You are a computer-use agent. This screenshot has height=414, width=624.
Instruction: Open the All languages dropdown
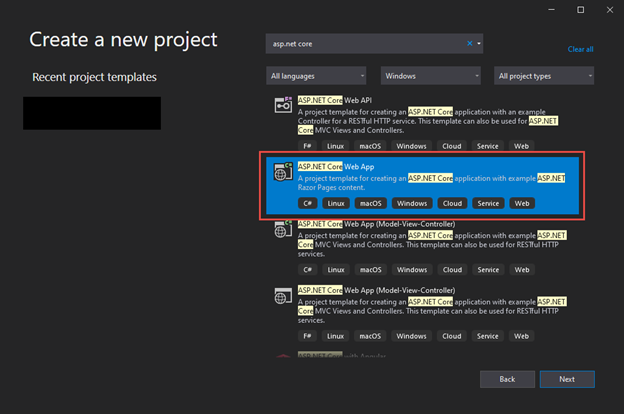(x=316, y=76)
